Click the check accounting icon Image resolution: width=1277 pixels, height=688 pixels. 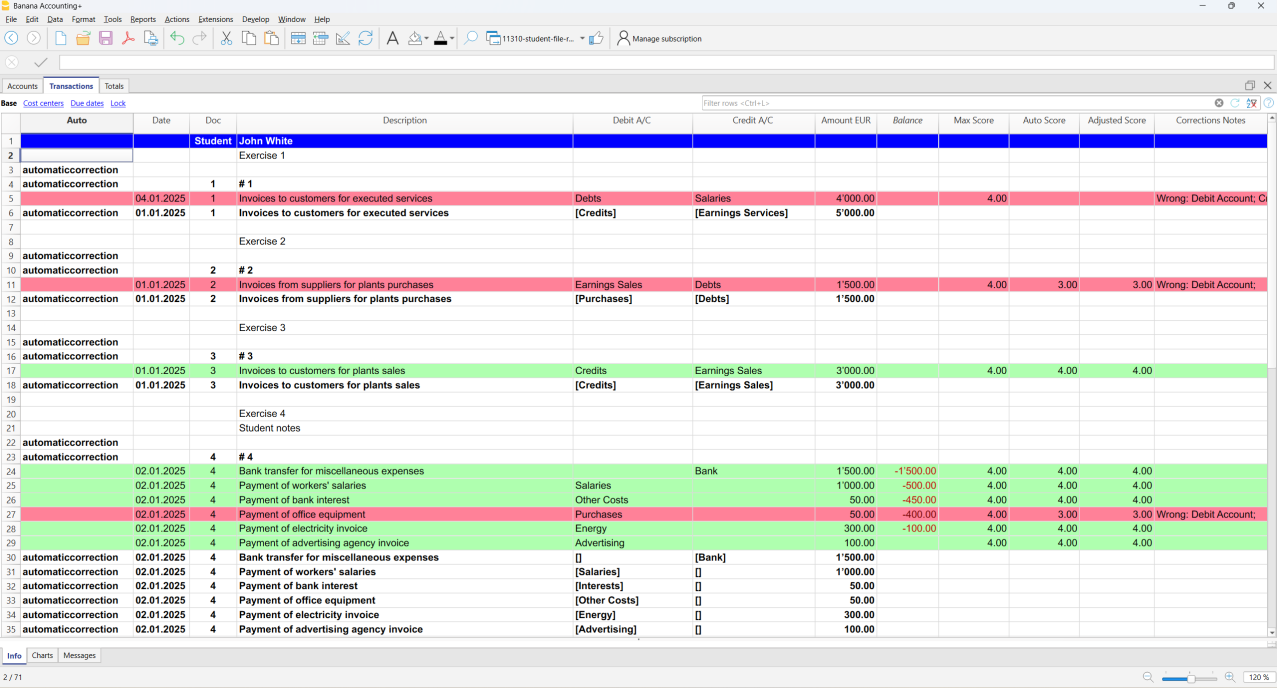(x=343, y=38)
